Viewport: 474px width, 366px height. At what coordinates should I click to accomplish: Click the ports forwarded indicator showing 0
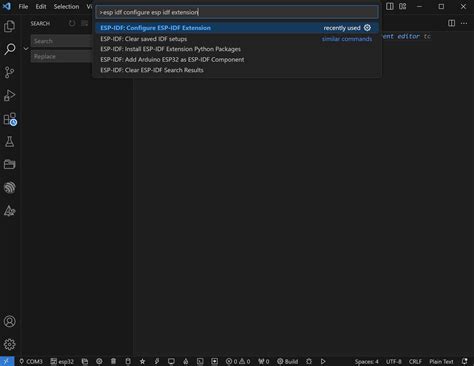pos(263,361)
